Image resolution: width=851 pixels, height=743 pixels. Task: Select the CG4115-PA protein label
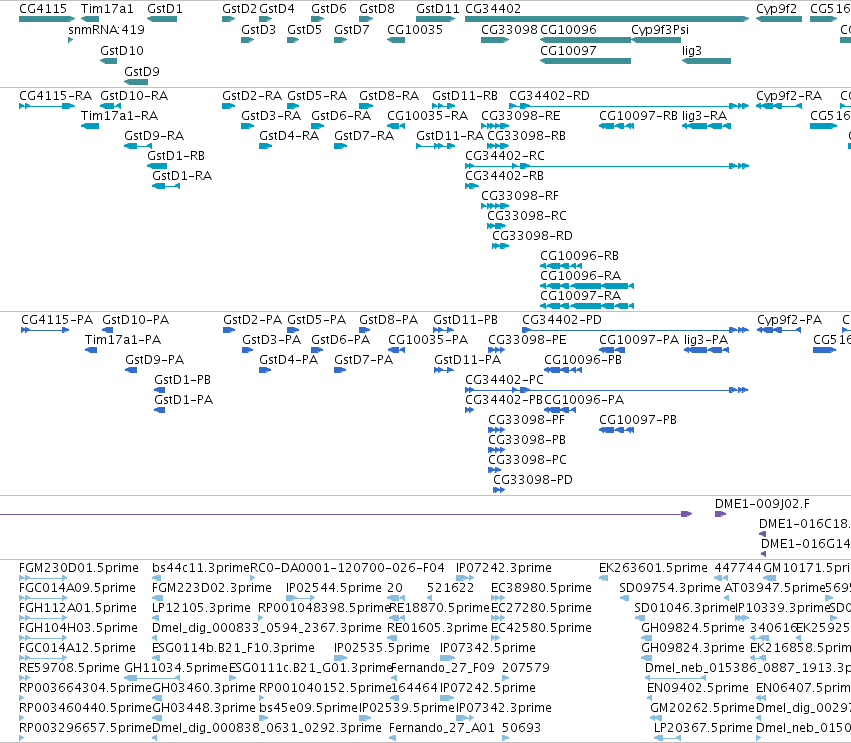point(57,320)
